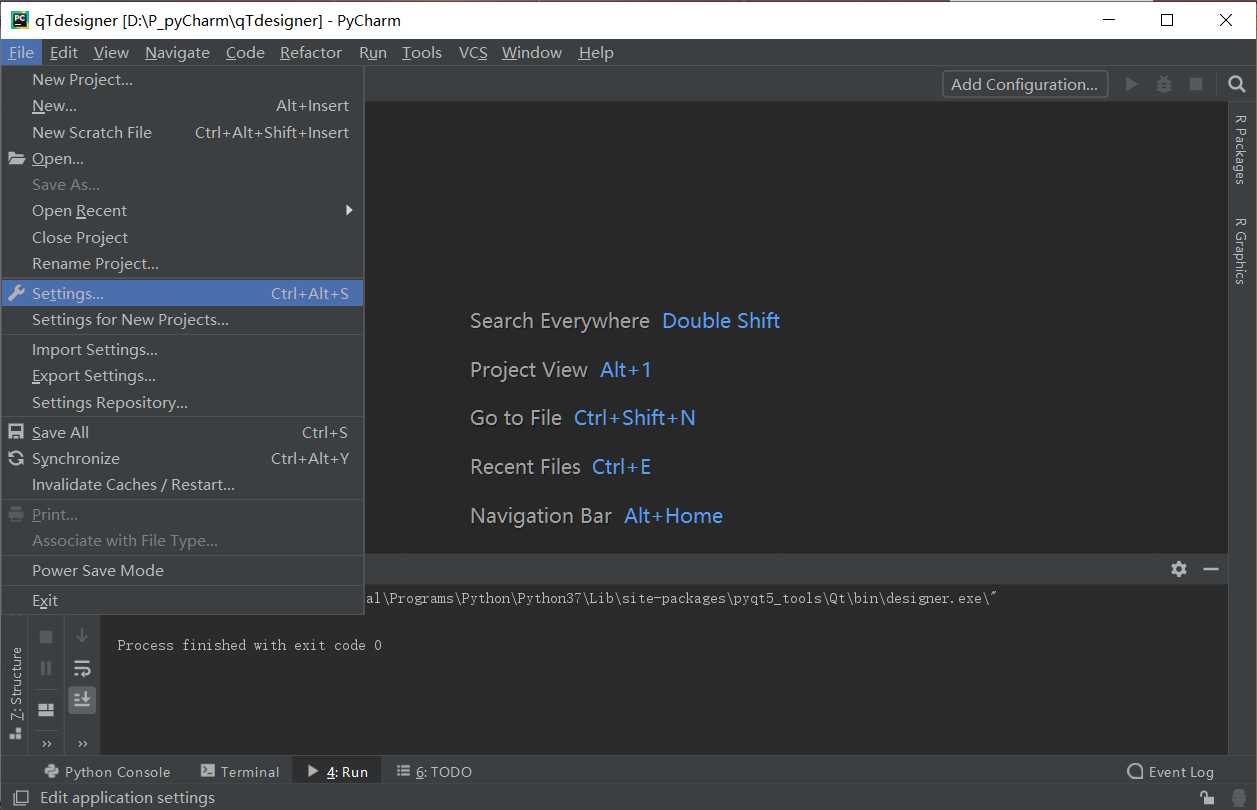The width and height of the screenshot is (1257, 810).
Task: Open the Event Log
Action: (x=1170, y=771)
